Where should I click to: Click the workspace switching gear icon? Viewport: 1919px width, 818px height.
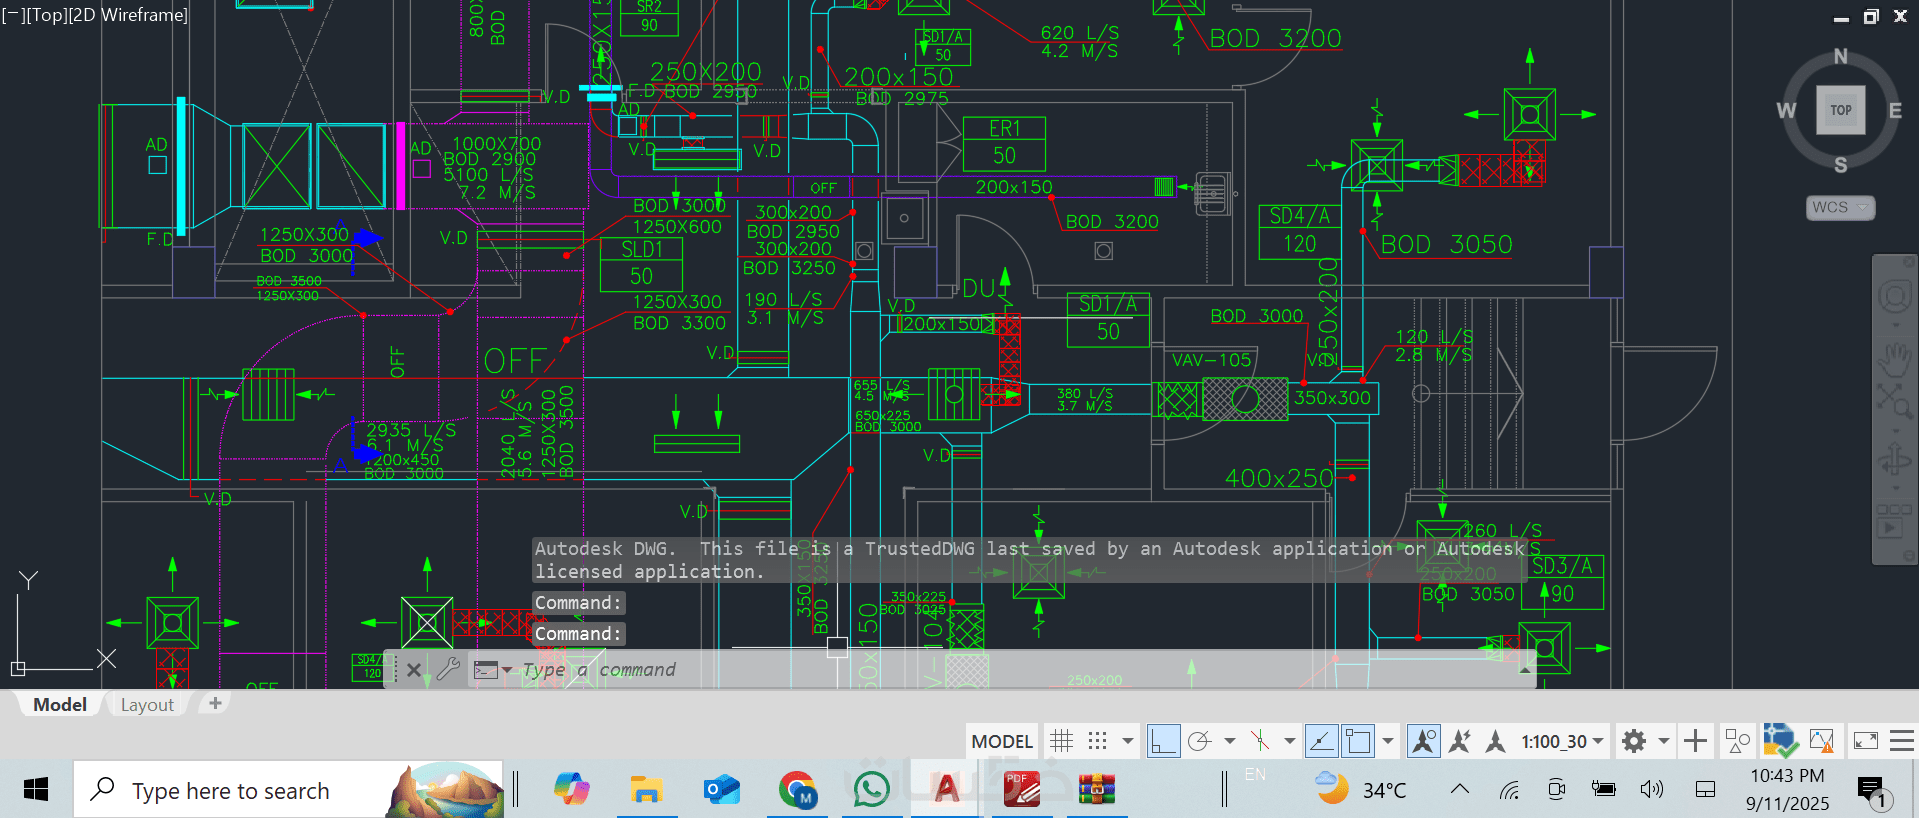coord(1634,741)
